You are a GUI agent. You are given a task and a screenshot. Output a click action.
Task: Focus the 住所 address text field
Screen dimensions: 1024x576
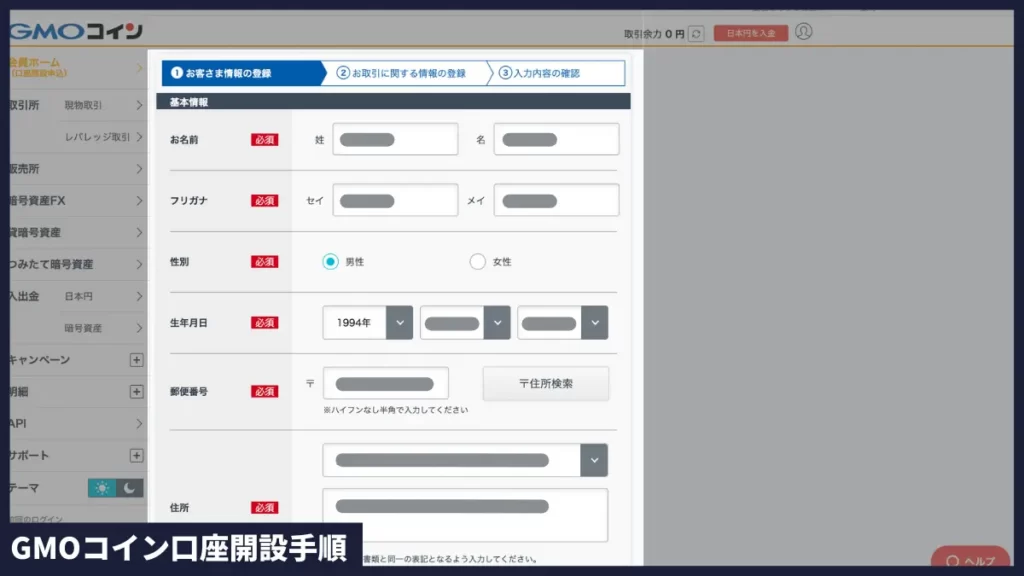465,515
